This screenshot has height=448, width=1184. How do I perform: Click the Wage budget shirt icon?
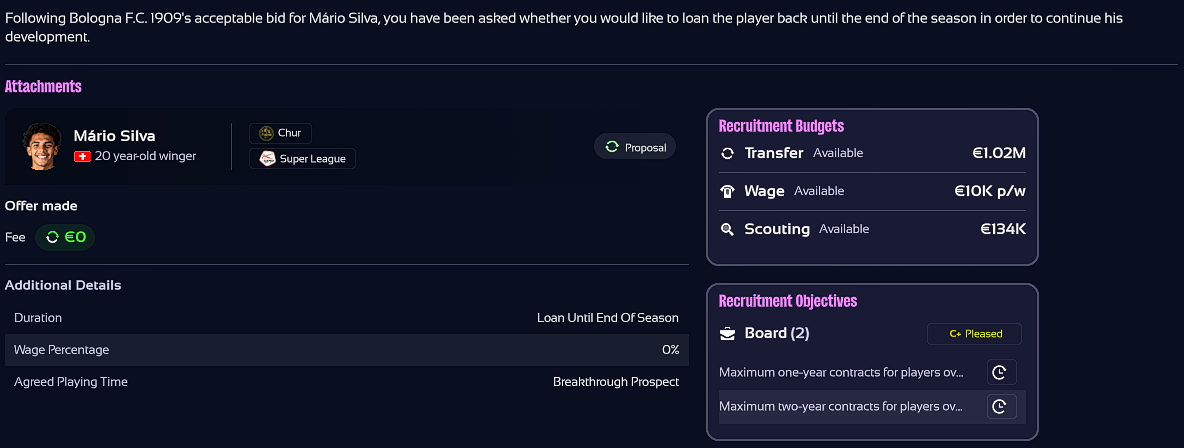(728, 191)
